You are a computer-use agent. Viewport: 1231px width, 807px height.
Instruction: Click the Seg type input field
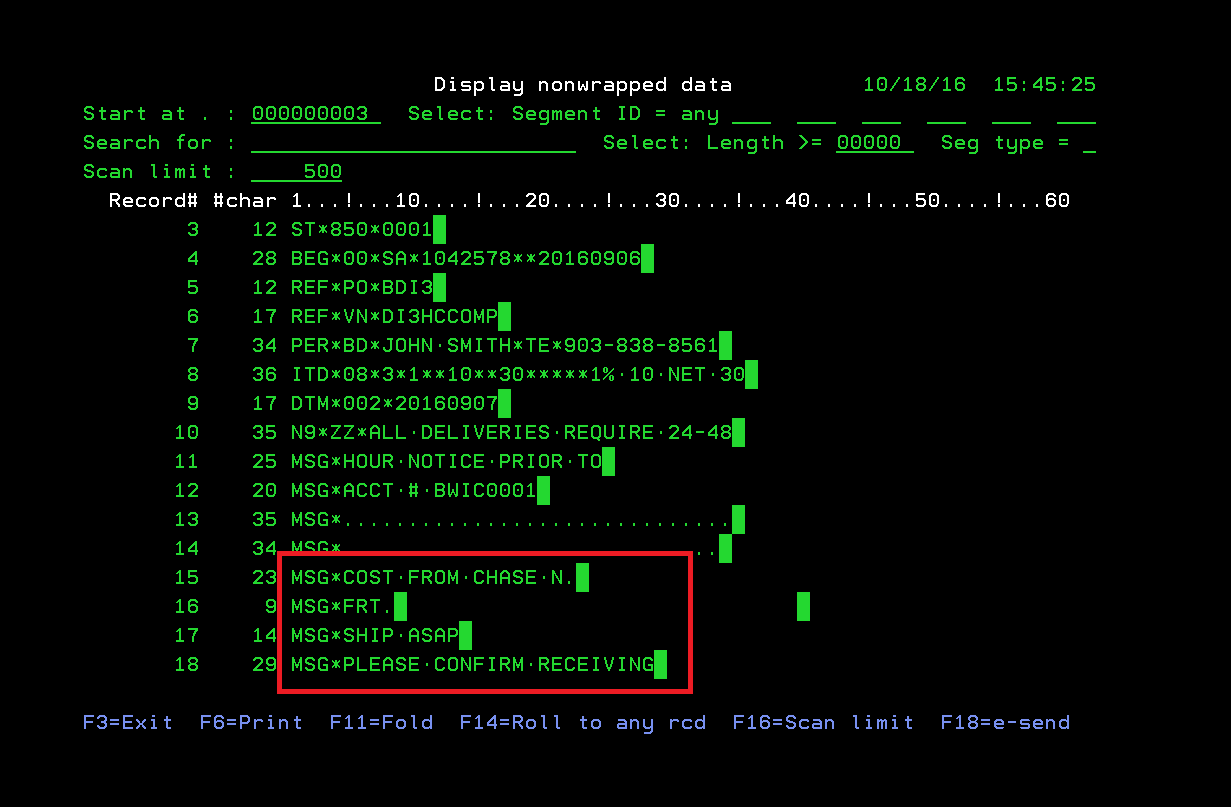[x=1089, y=143]
